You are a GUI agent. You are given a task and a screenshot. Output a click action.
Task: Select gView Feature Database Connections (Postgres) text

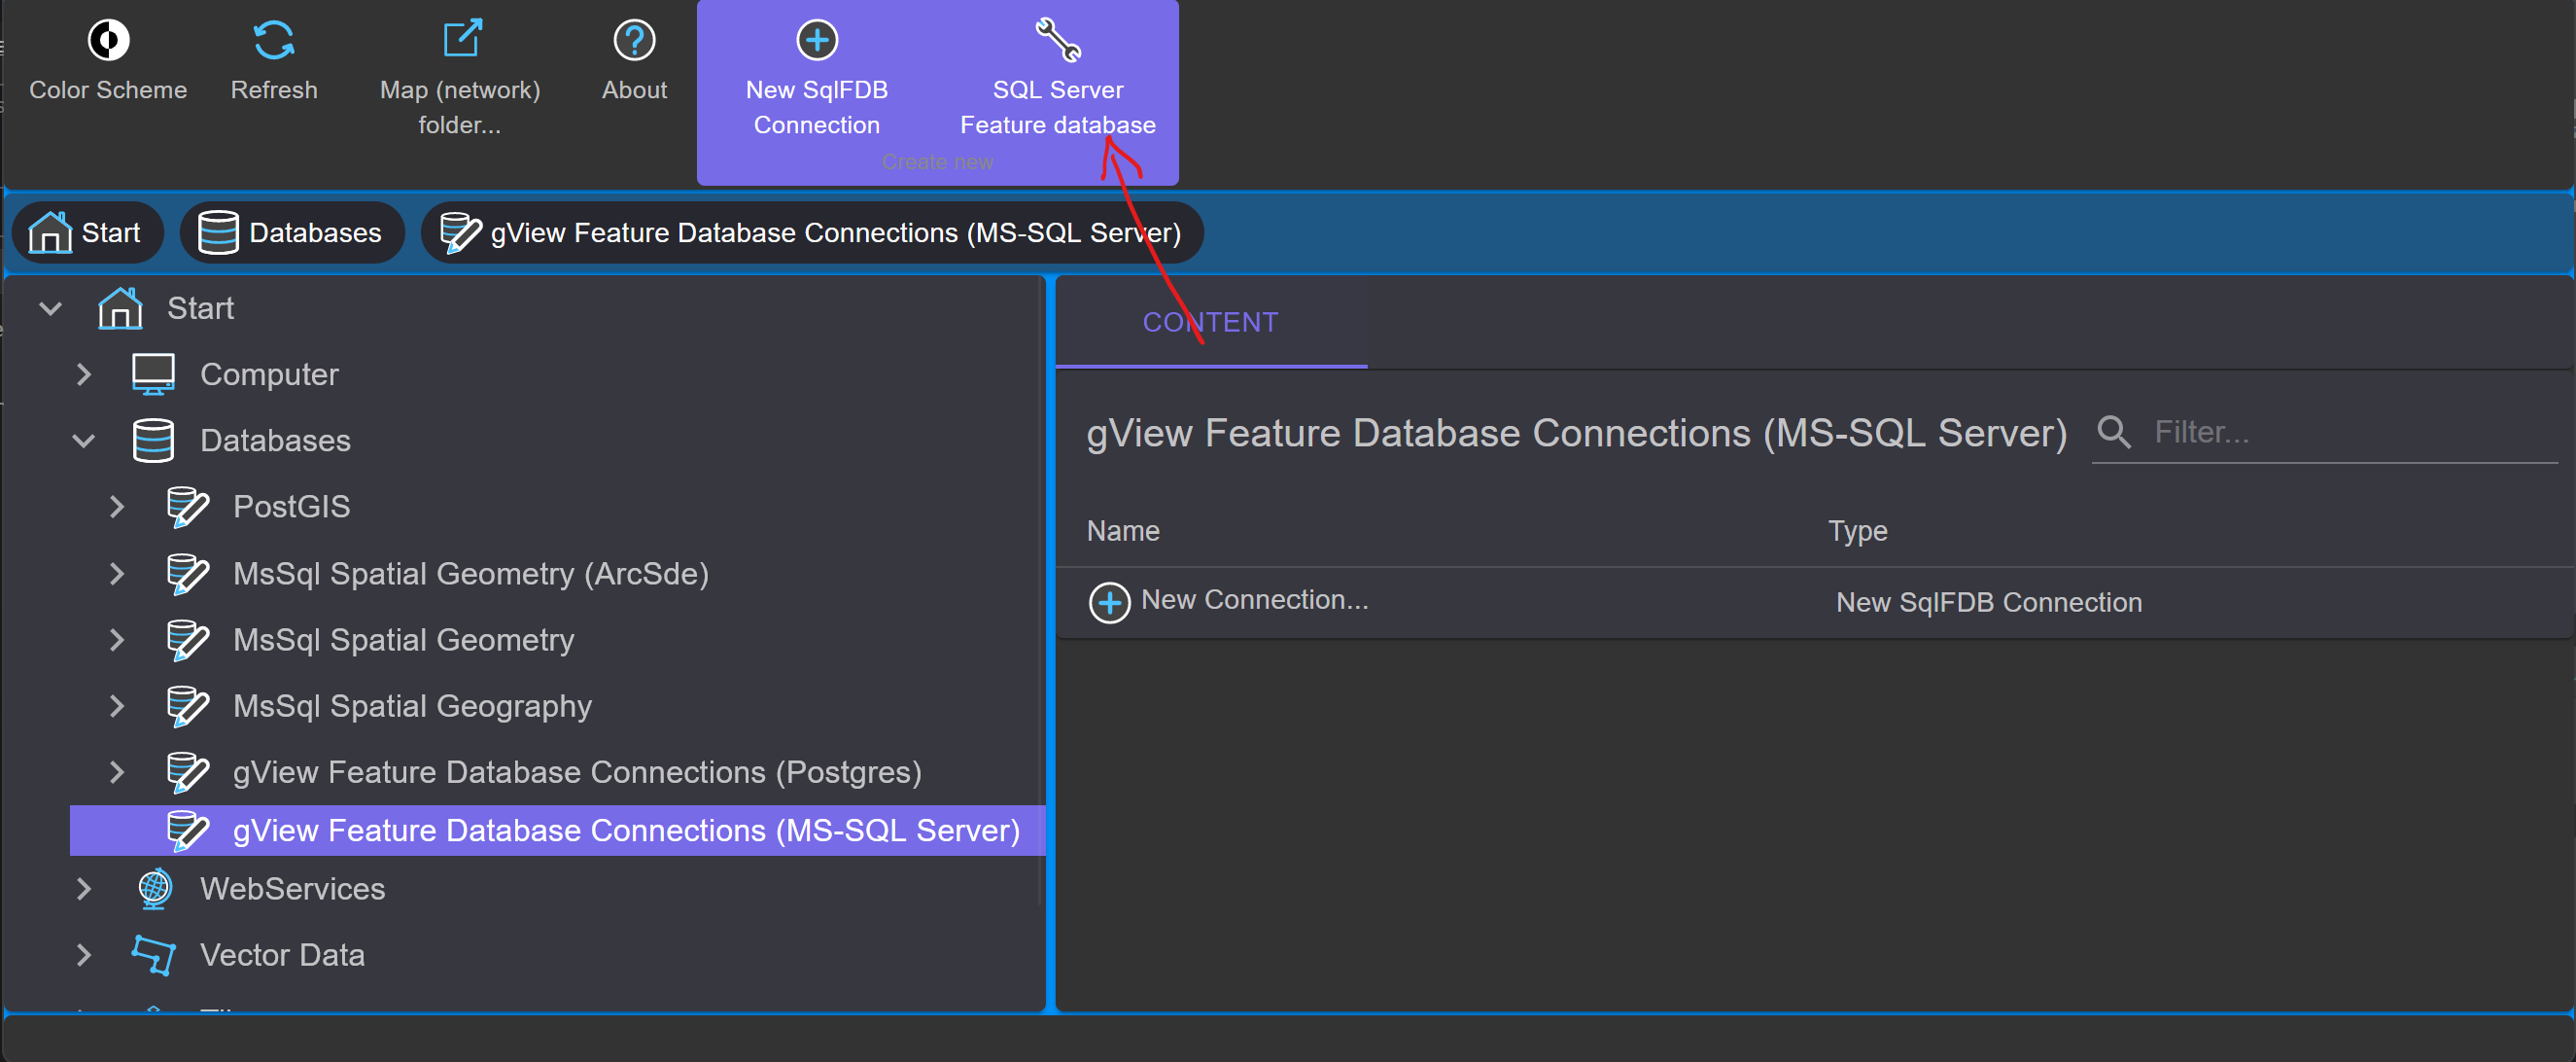577,772
